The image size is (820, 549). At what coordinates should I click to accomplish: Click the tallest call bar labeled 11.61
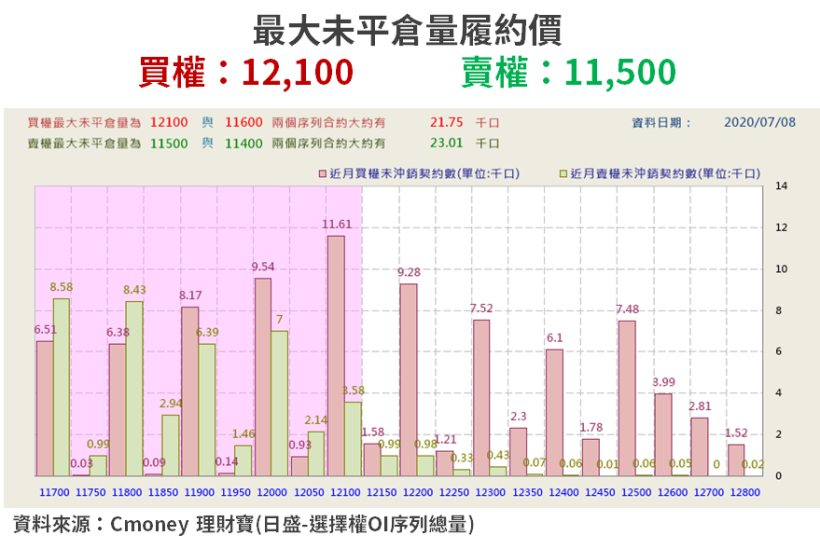336,356
